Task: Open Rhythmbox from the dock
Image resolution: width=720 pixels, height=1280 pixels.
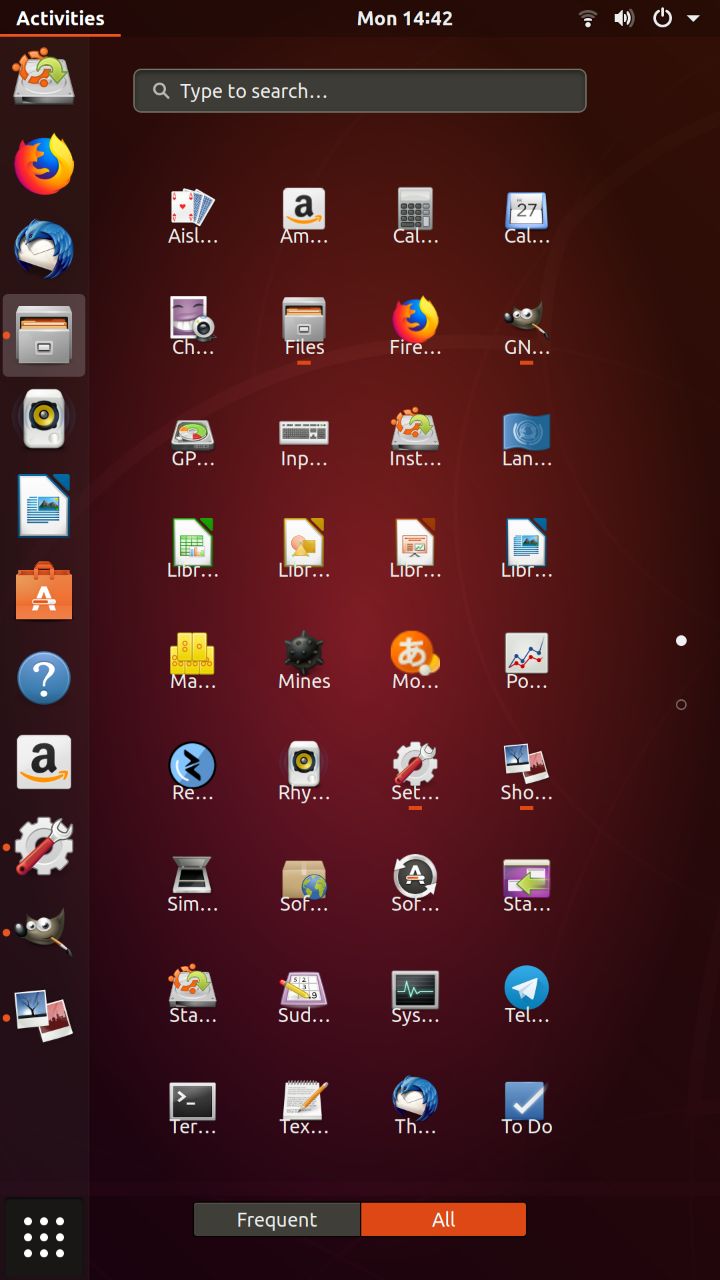Action: [44, 420]
